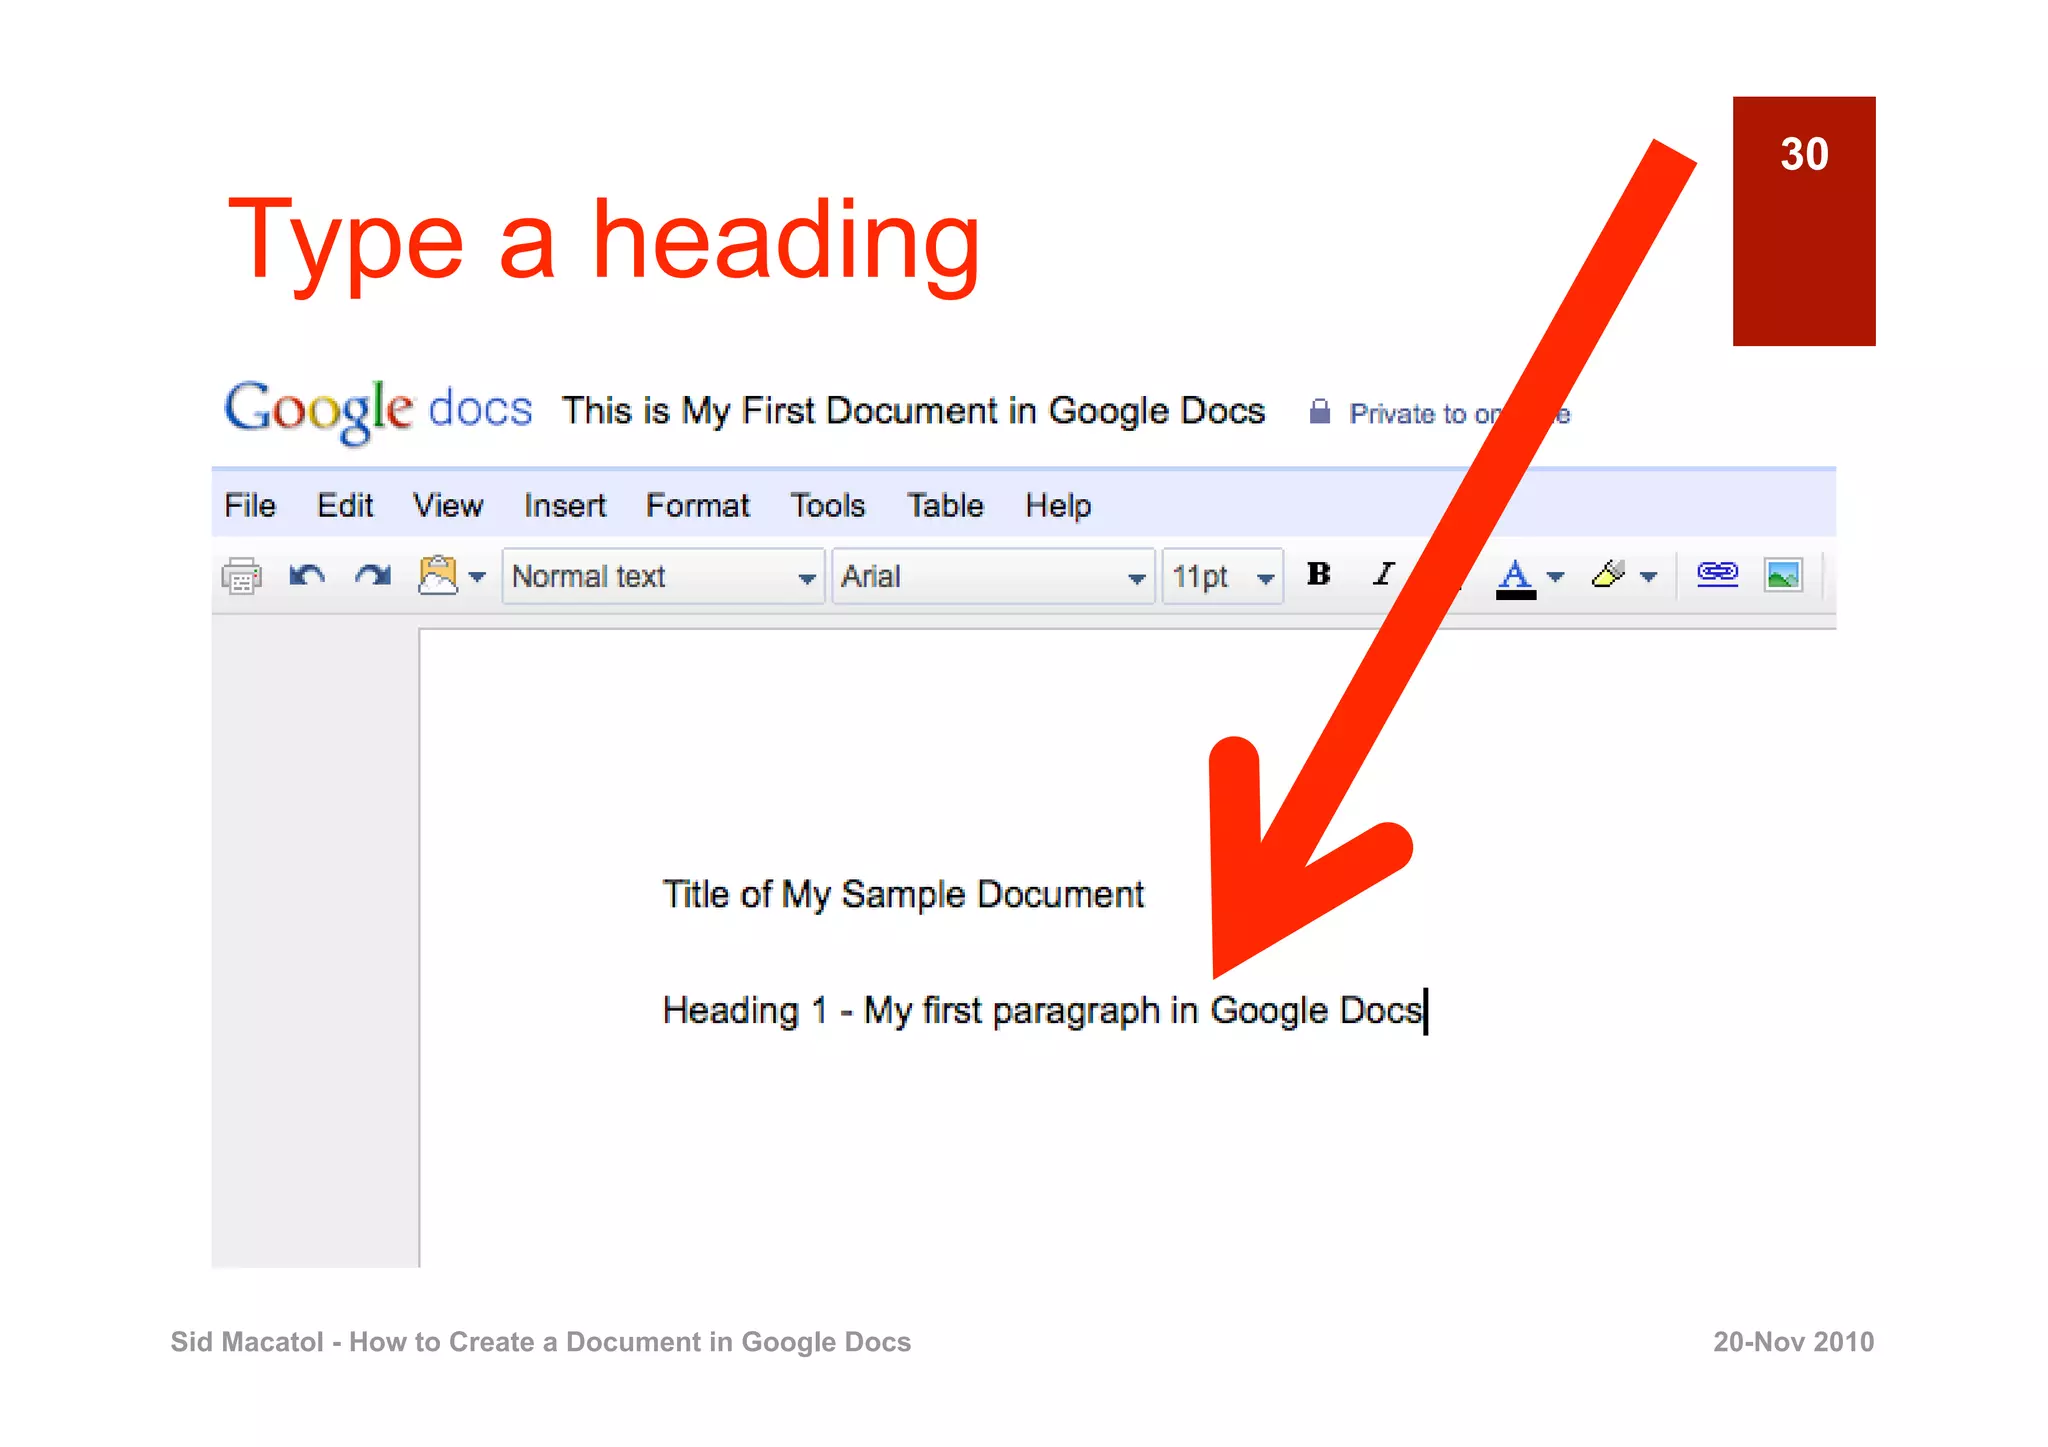
Task: Open the Format menu
Action: point(697,505)
